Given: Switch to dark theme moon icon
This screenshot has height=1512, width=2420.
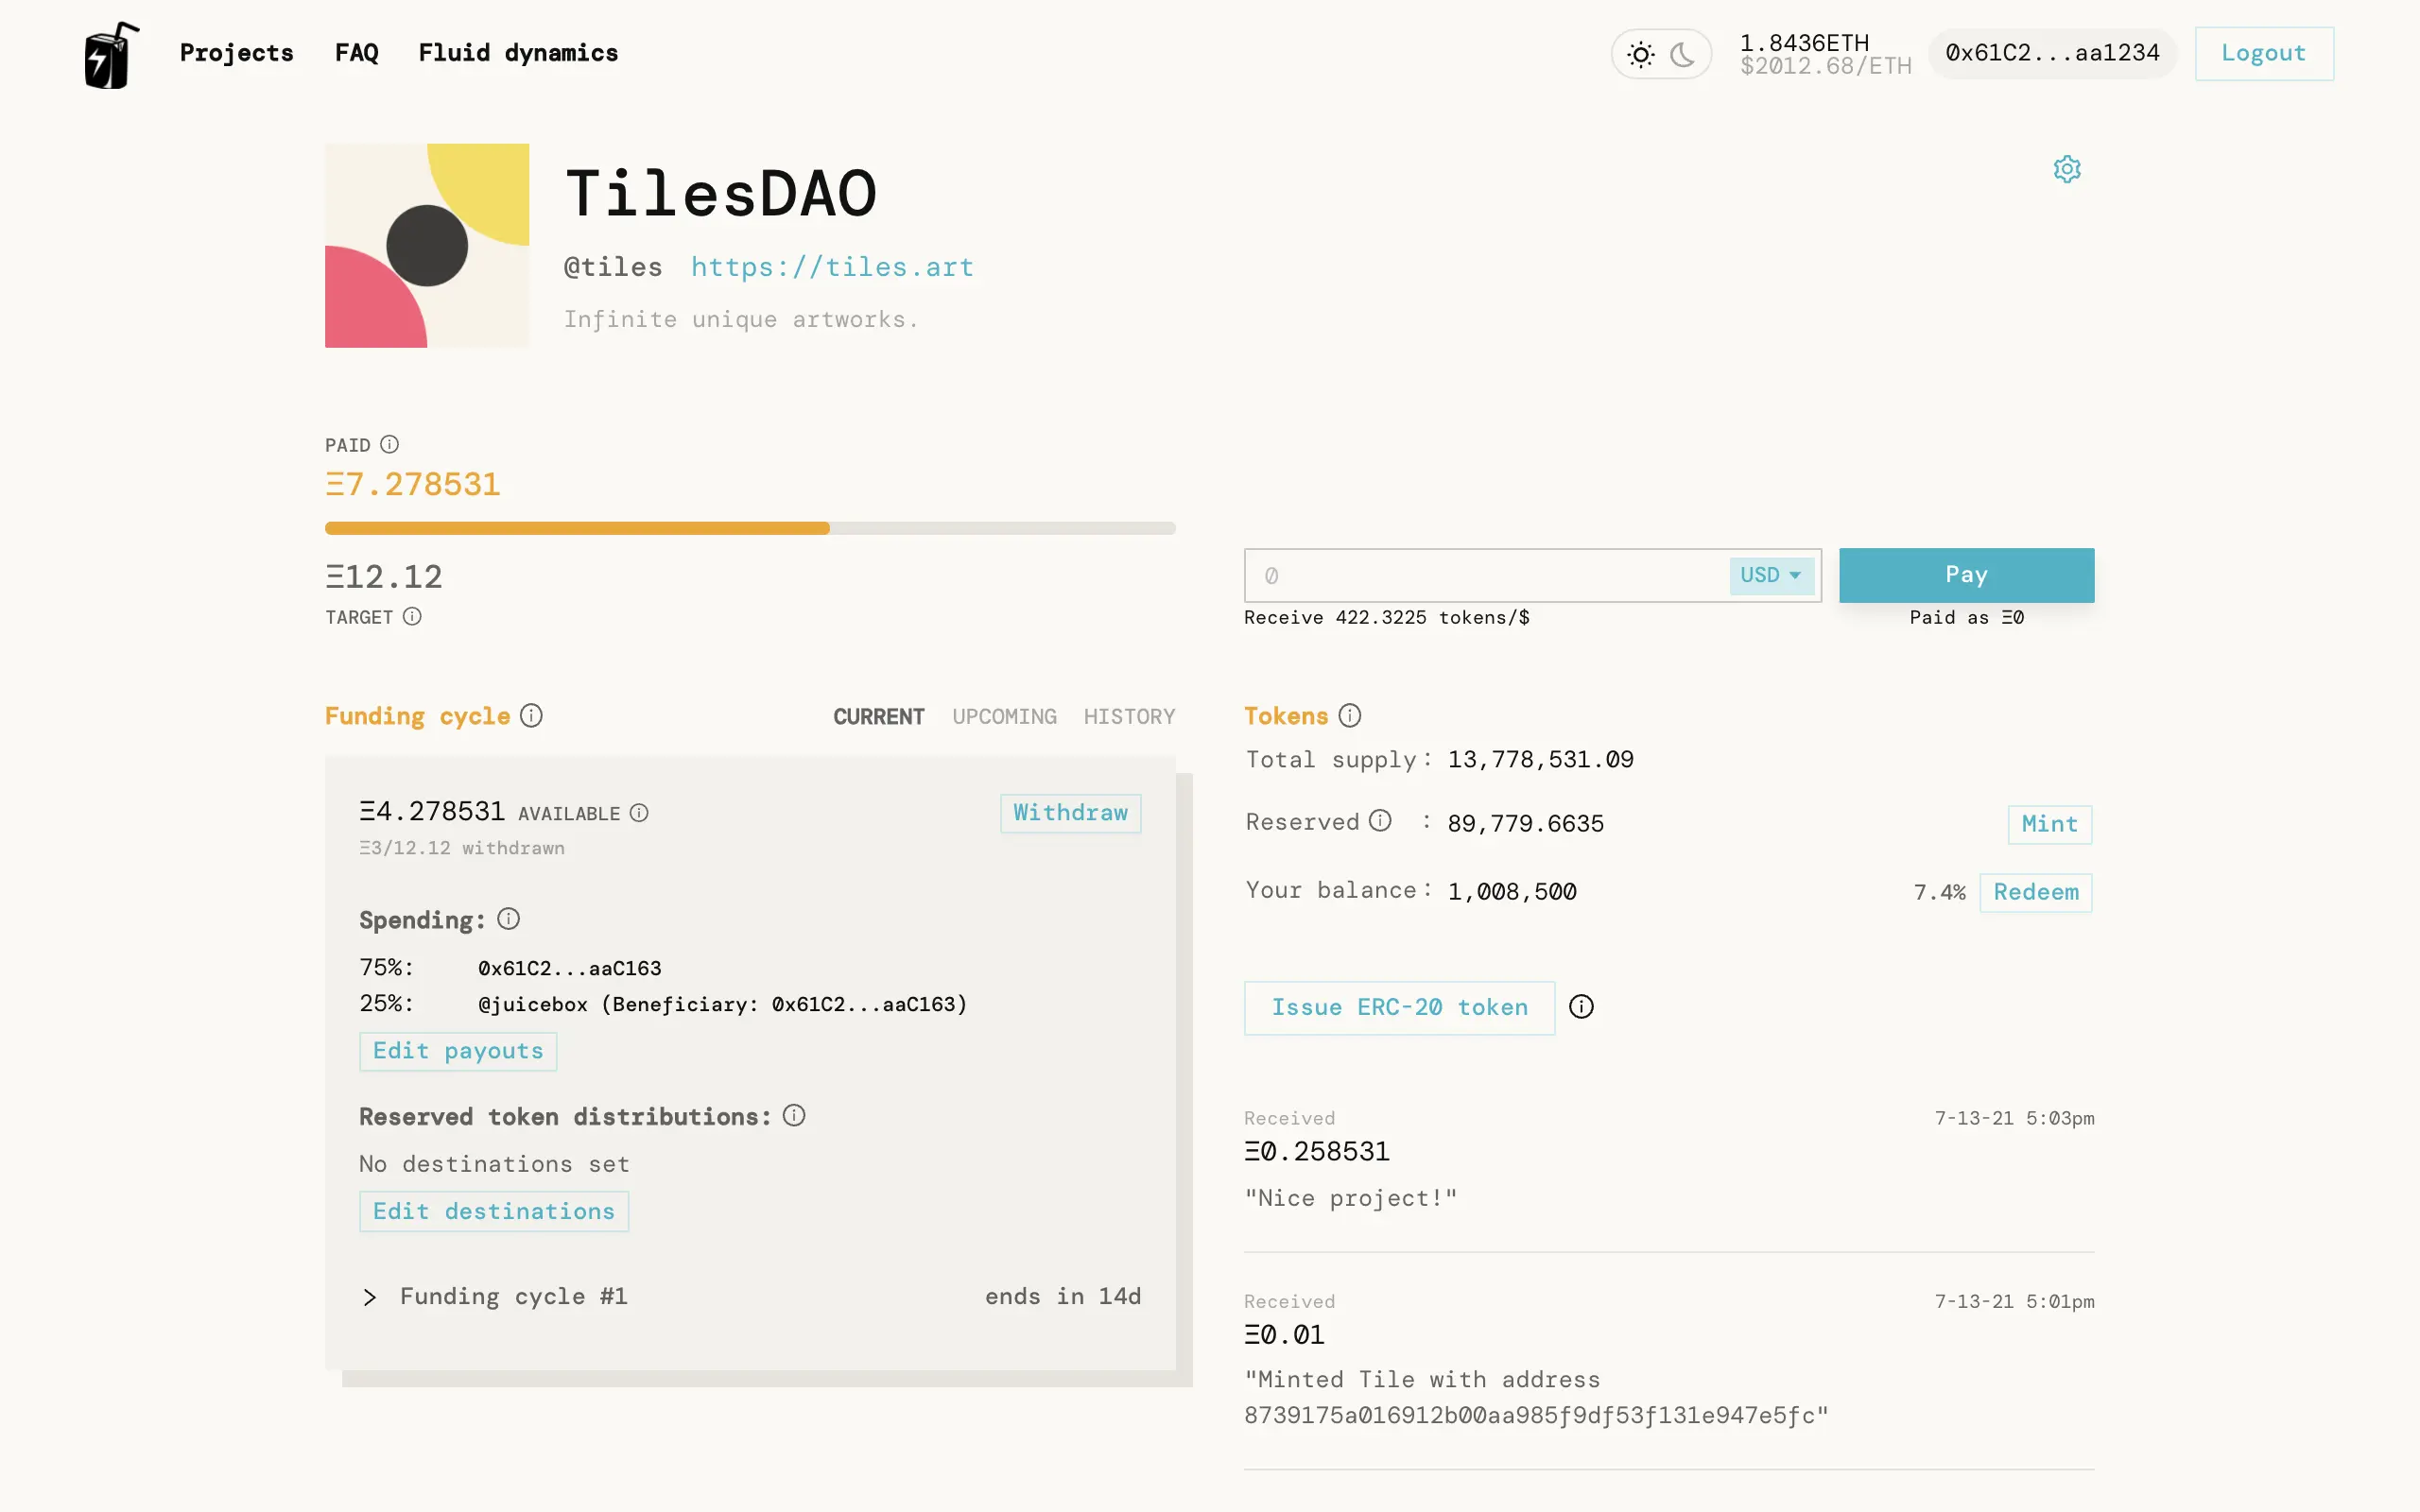Looking at the screenshot, I should (x=1683, y=54).
